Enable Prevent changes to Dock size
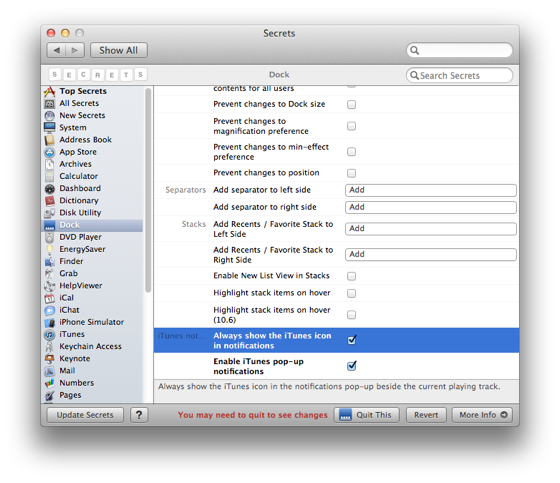The image size is (560, 483). point(351,104)
